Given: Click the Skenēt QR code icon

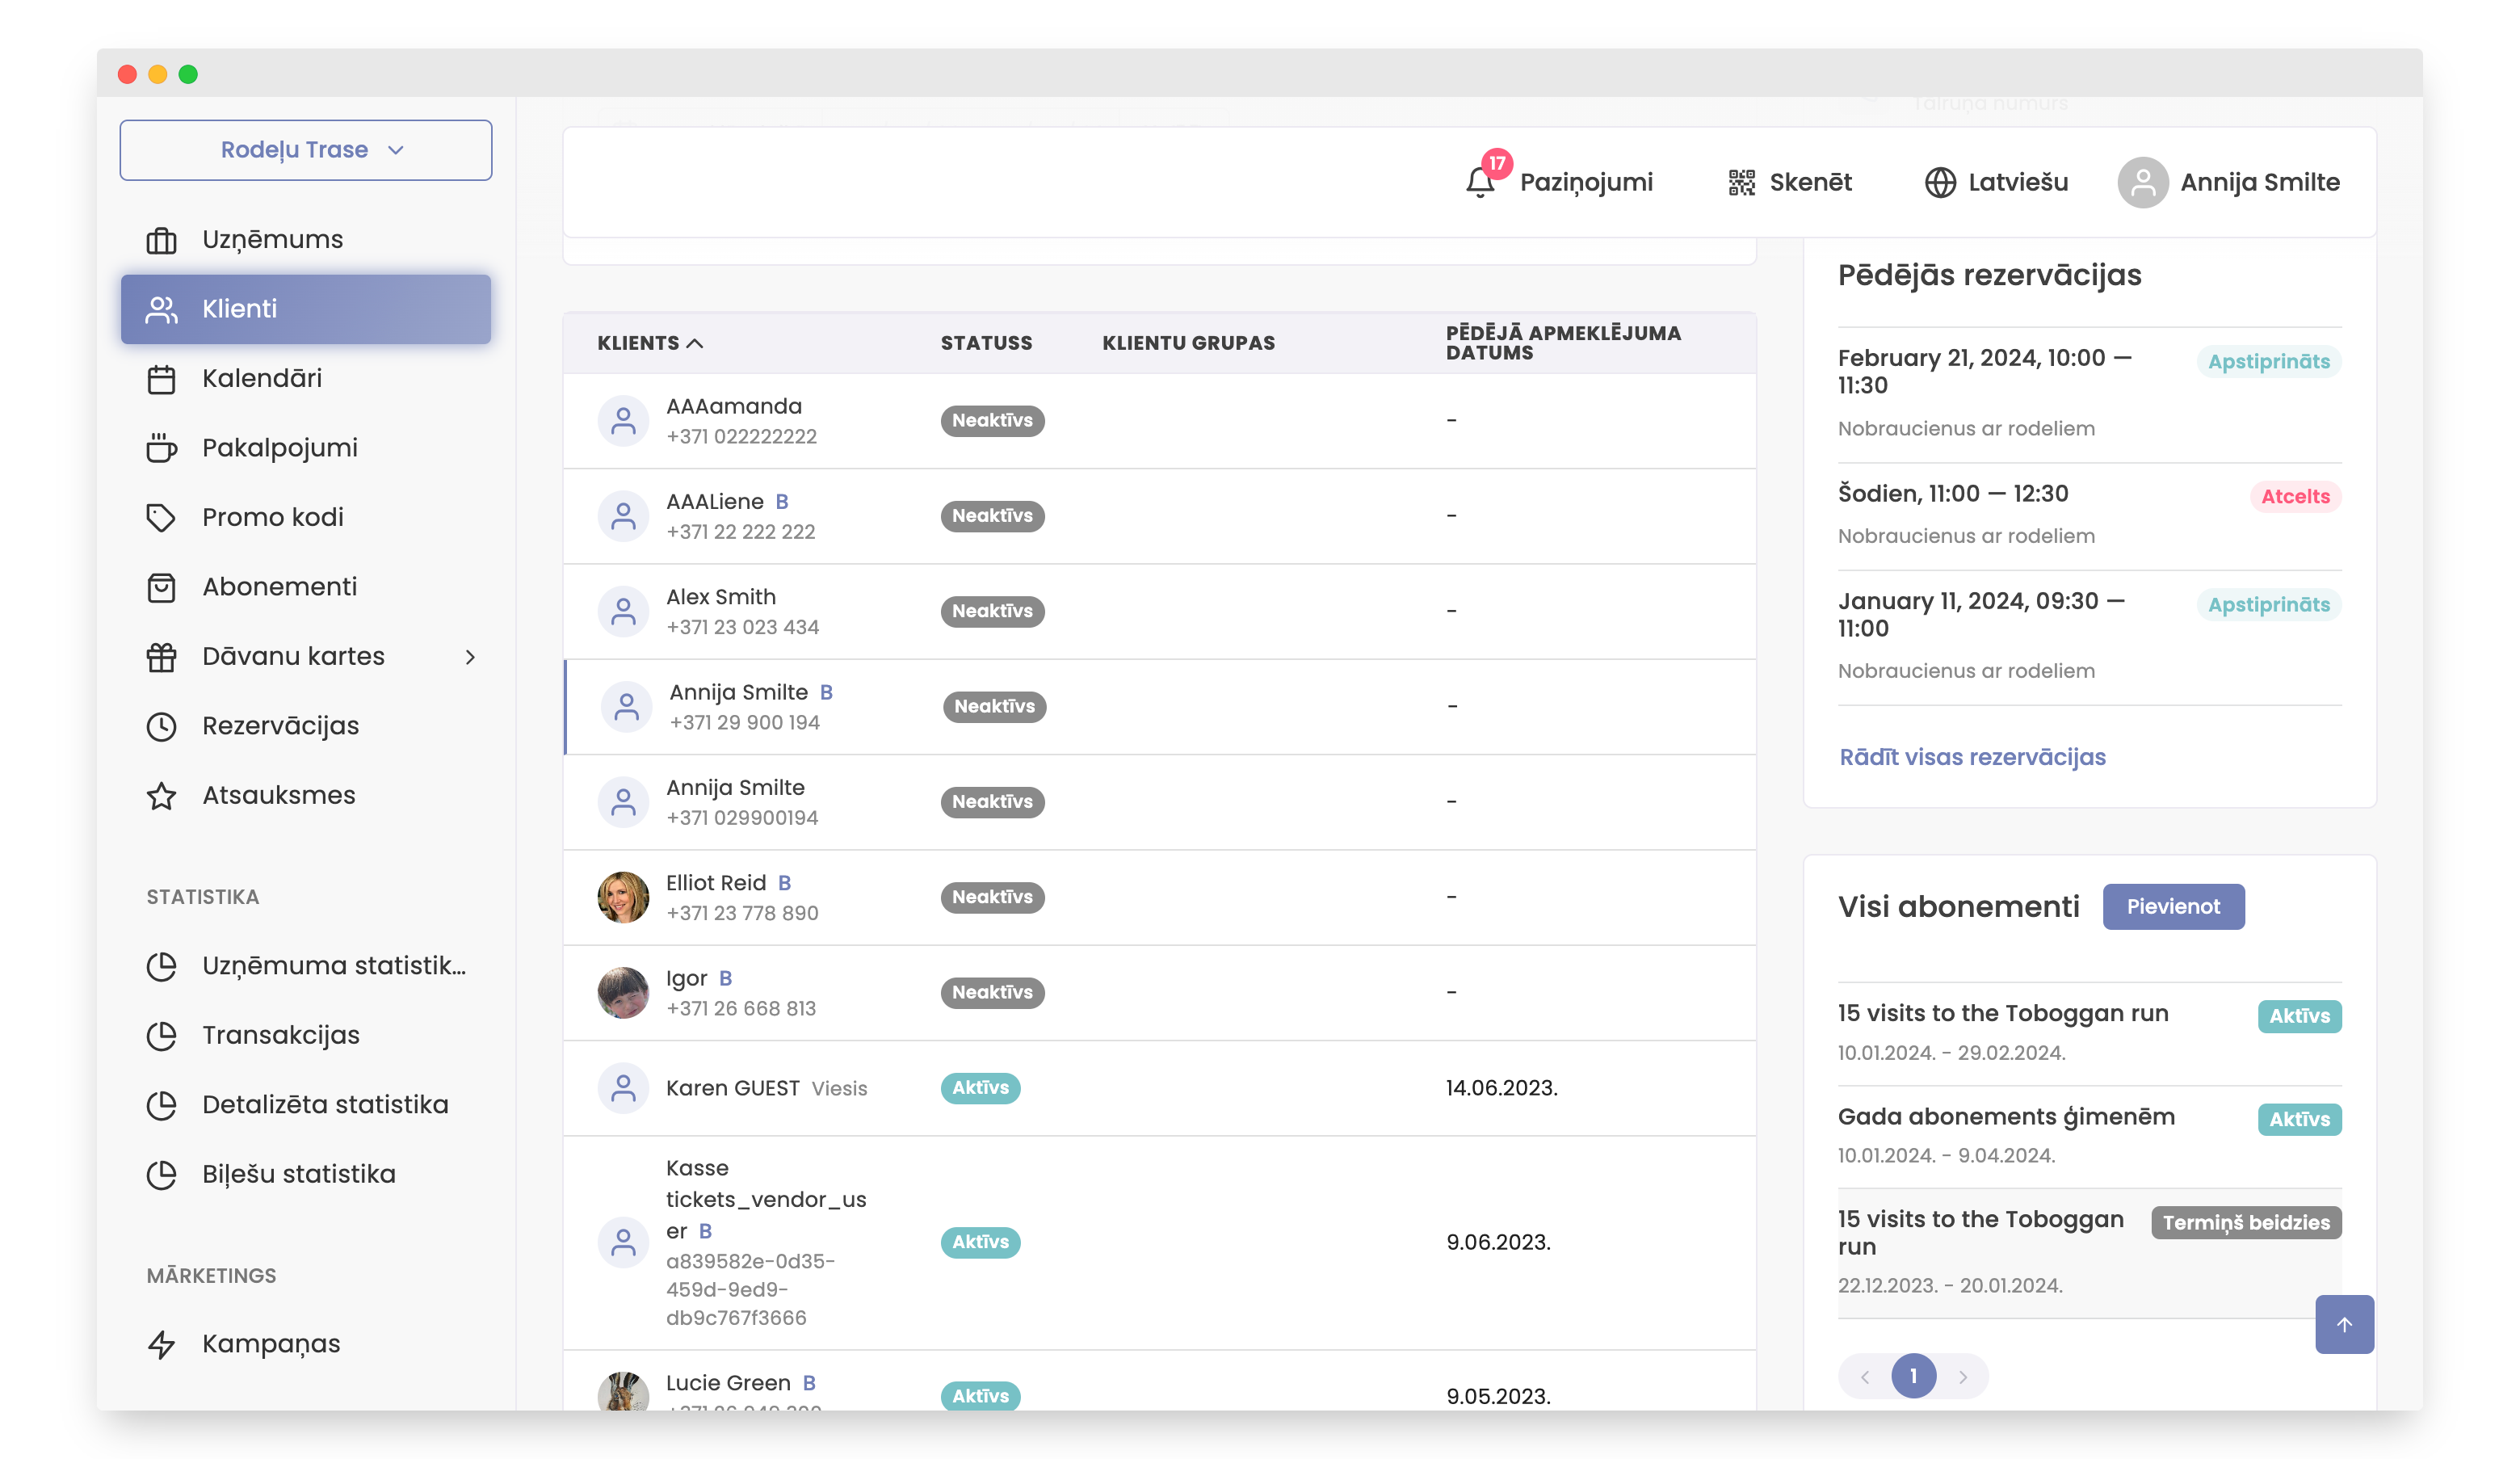Looking at the screenshot, I should tap(1741, 182).
